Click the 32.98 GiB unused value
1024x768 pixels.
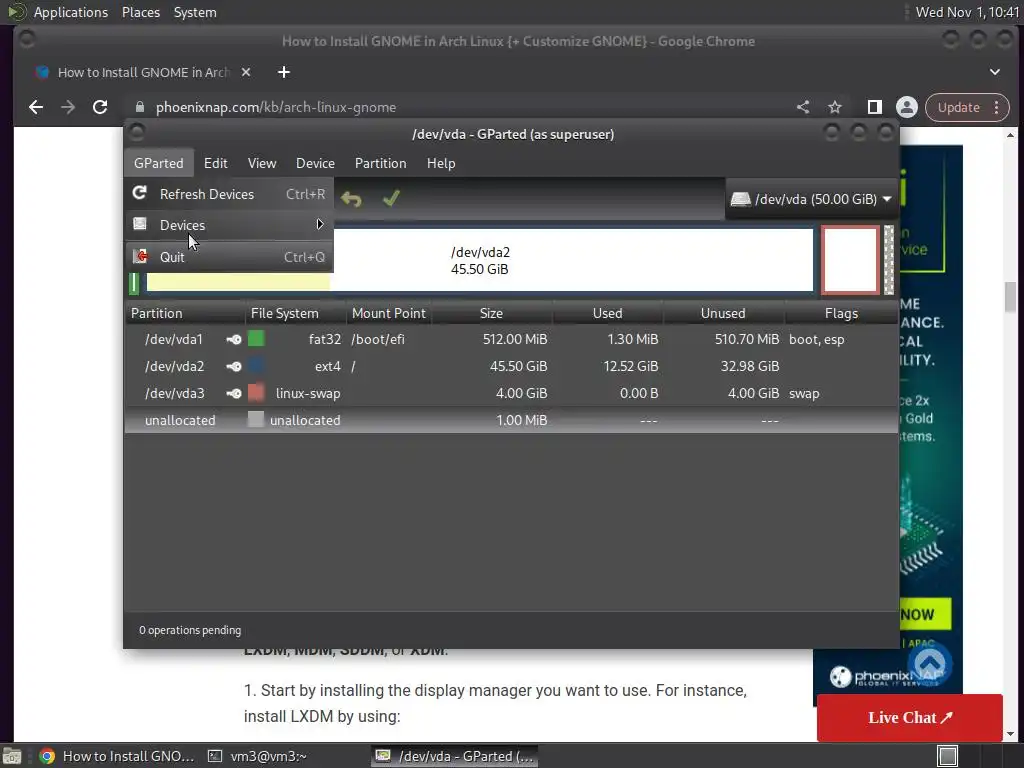tap(750, 366)
